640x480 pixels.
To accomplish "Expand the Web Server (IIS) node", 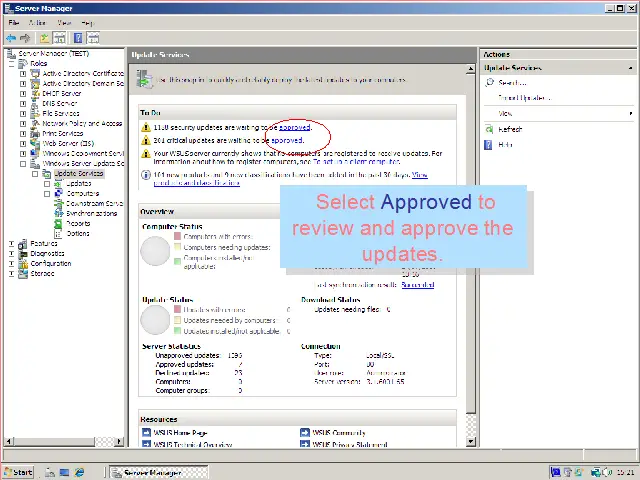I will (x=23, y=144).
